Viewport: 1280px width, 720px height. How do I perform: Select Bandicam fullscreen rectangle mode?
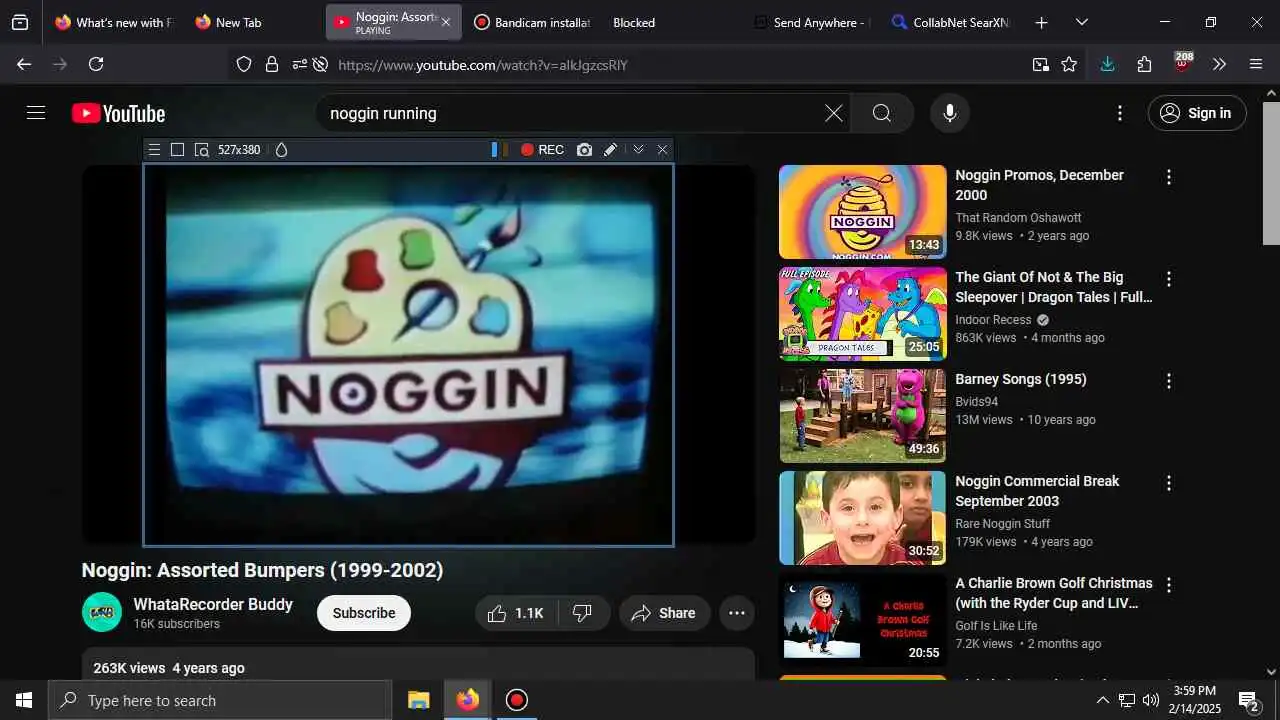coord(177,150)
